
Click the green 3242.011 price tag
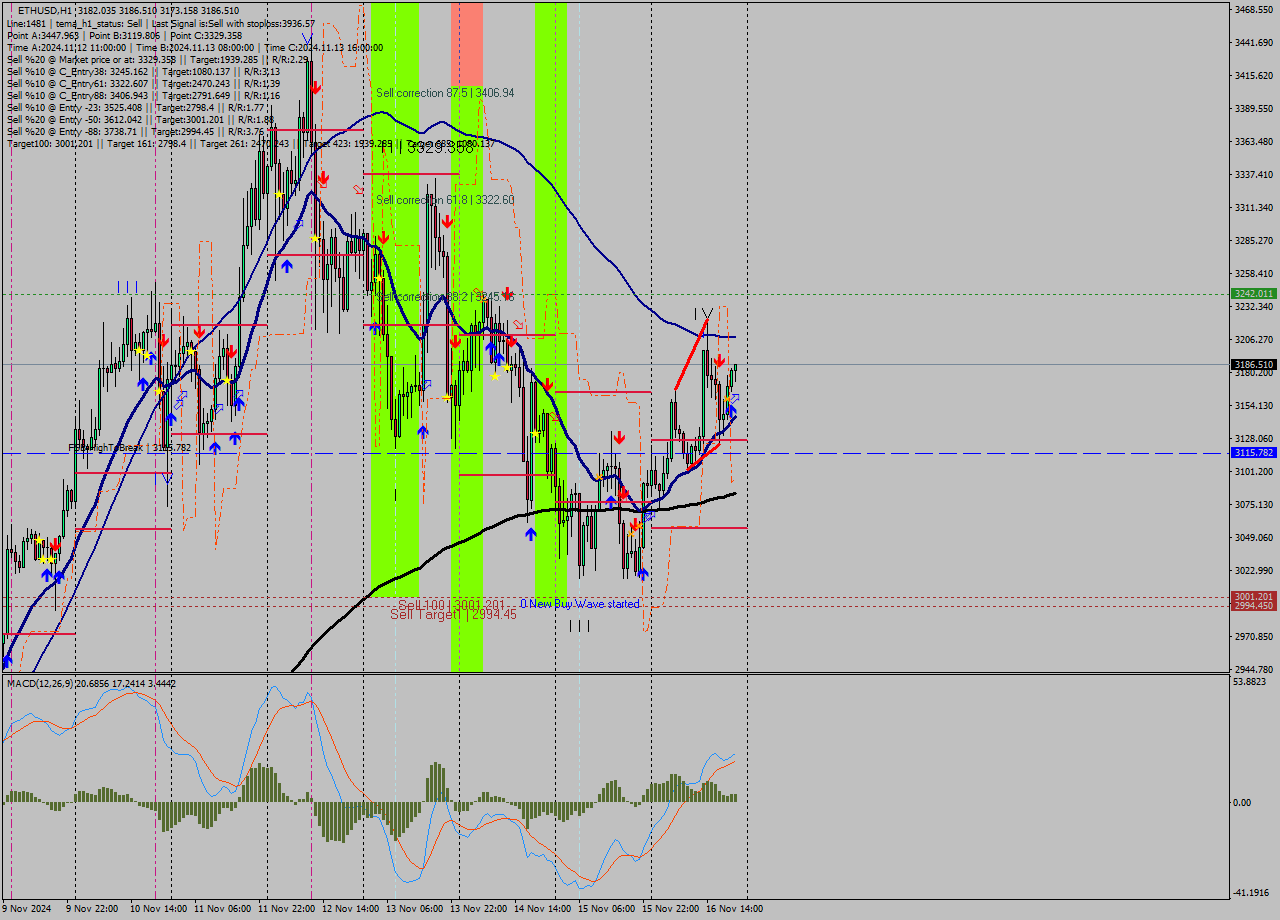point(1253,293)
